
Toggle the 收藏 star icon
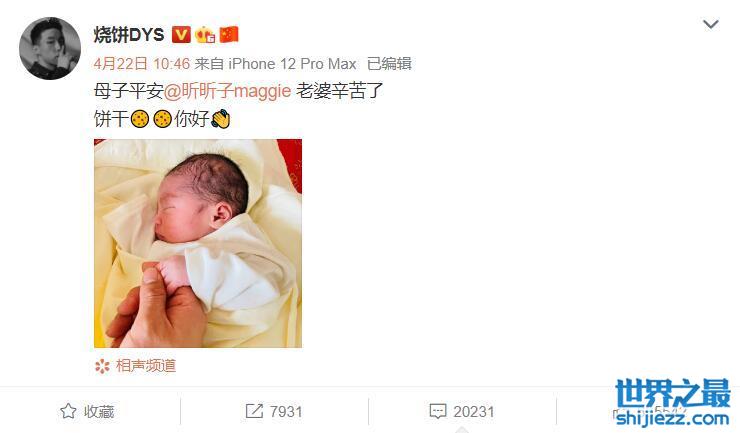point(68,411)
